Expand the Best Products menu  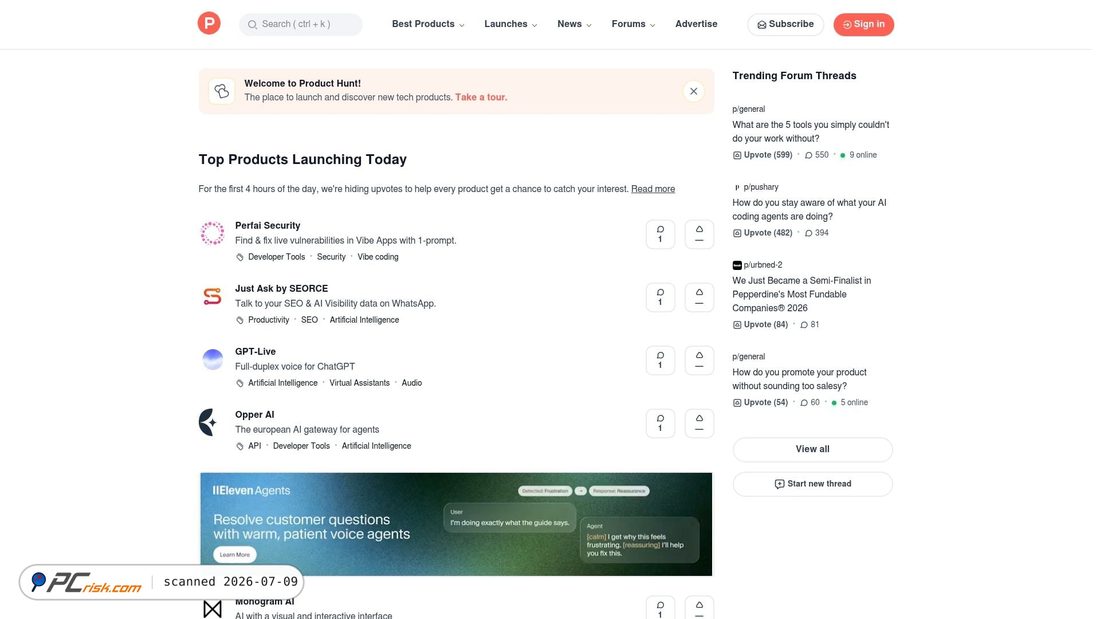pyautogui.click(x=428, y=24)
